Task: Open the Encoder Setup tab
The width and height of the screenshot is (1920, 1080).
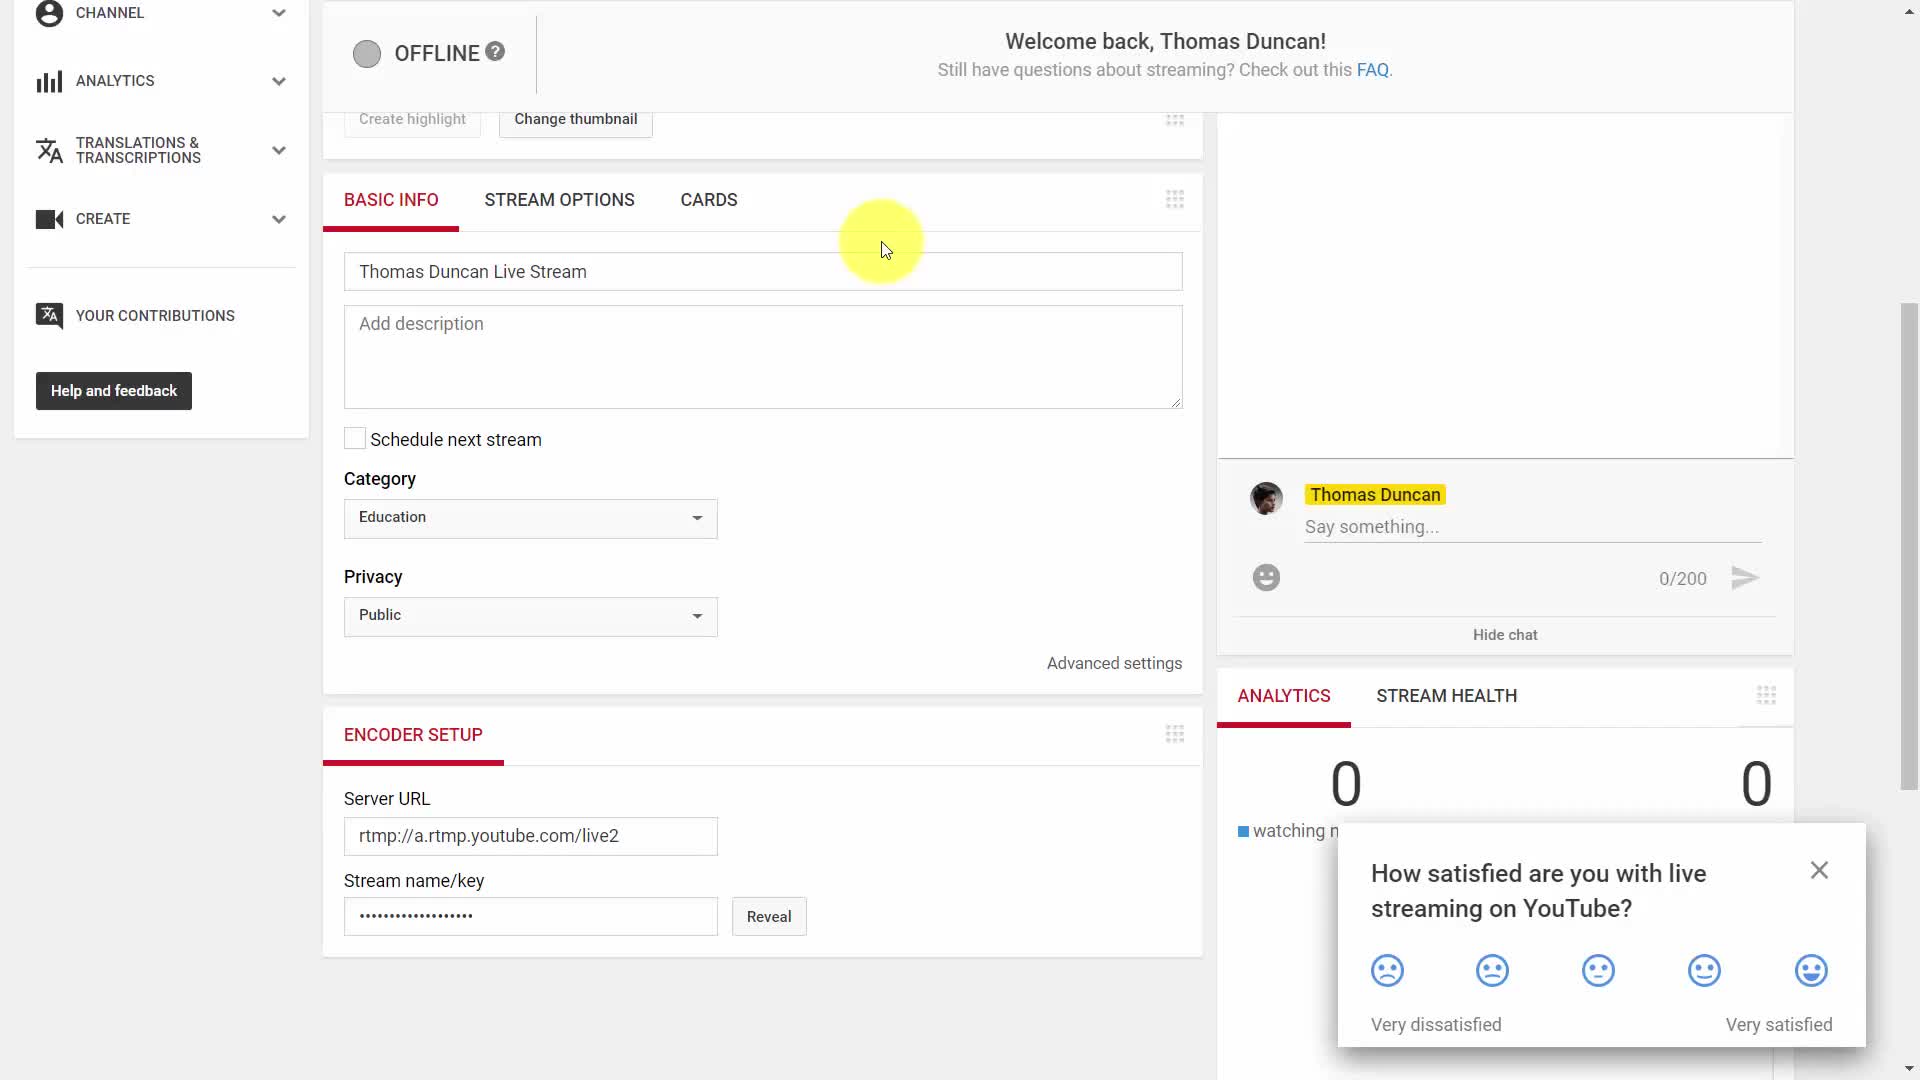Action: [413, 735]
